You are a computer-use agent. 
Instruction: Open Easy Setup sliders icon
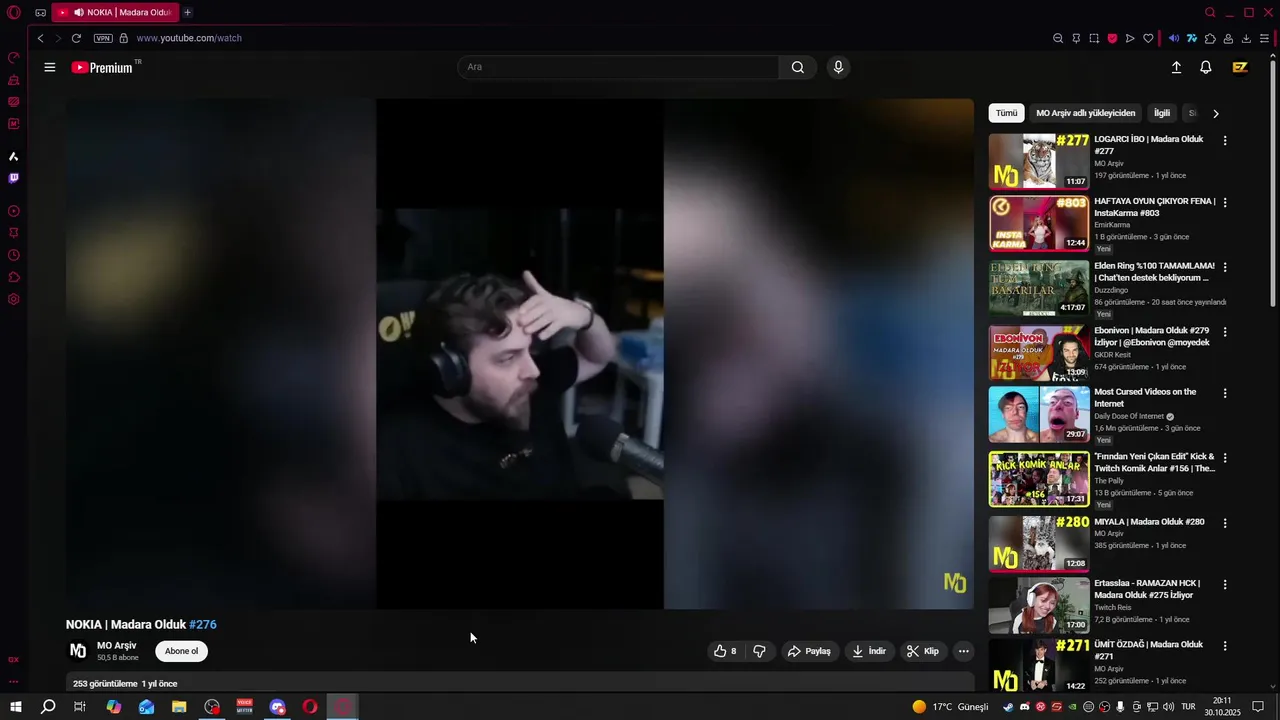tap(1264, 38)
